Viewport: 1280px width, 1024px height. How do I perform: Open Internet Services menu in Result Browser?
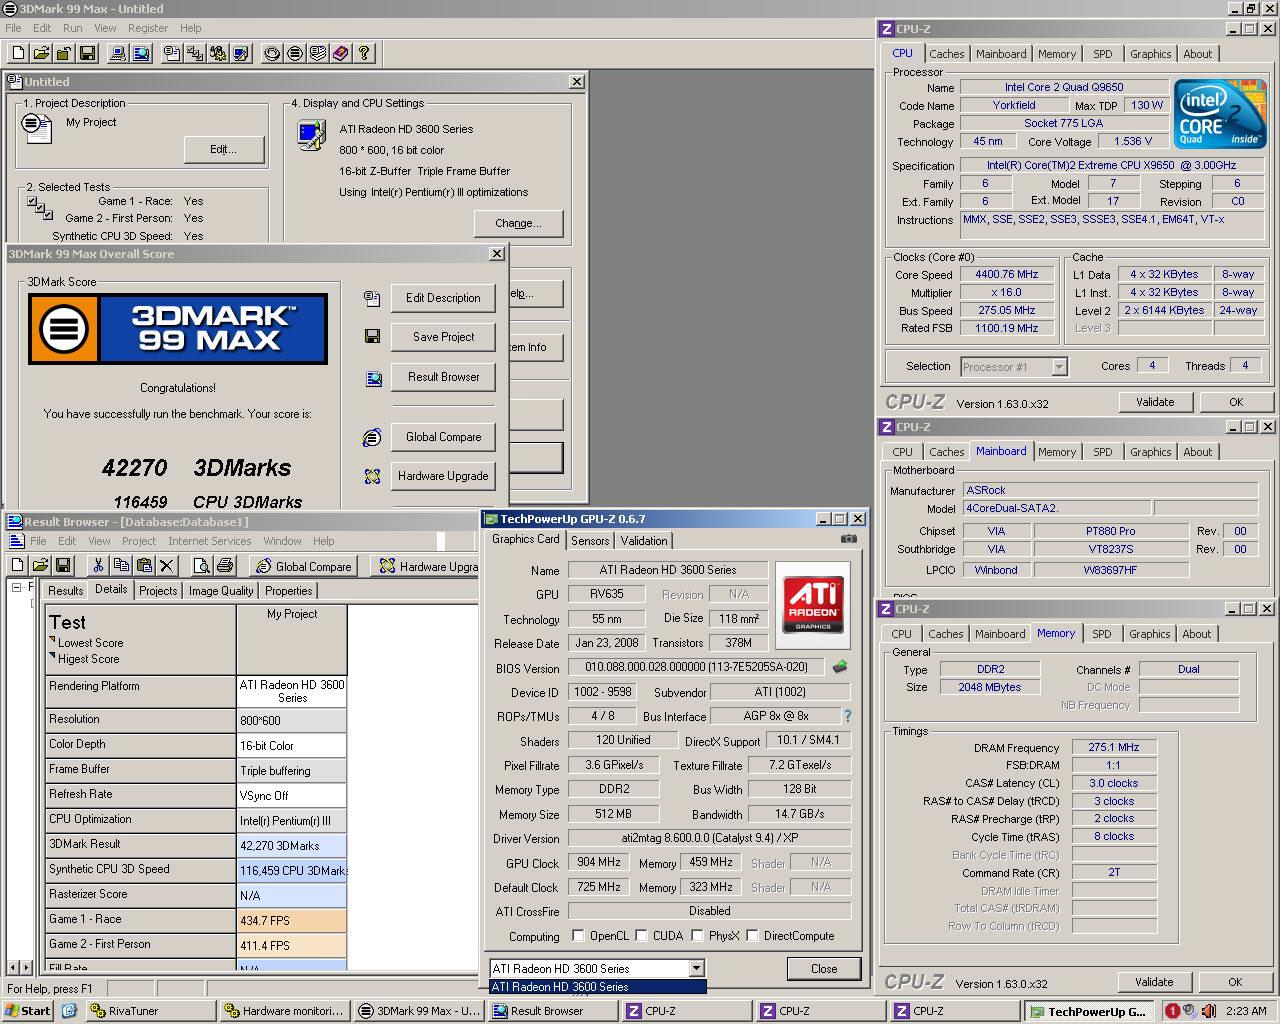point(209,541)
